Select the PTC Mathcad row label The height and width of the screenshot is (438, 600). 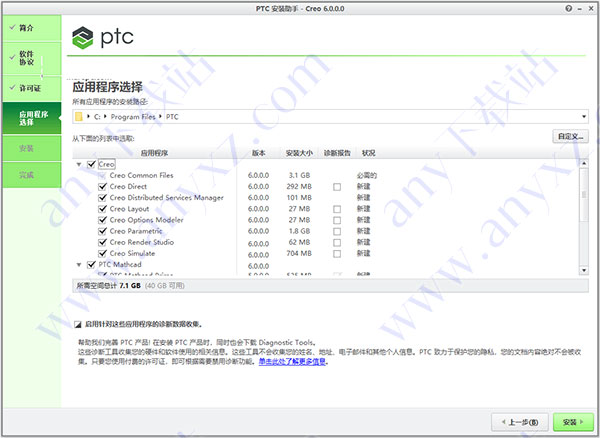coord(120,264)
